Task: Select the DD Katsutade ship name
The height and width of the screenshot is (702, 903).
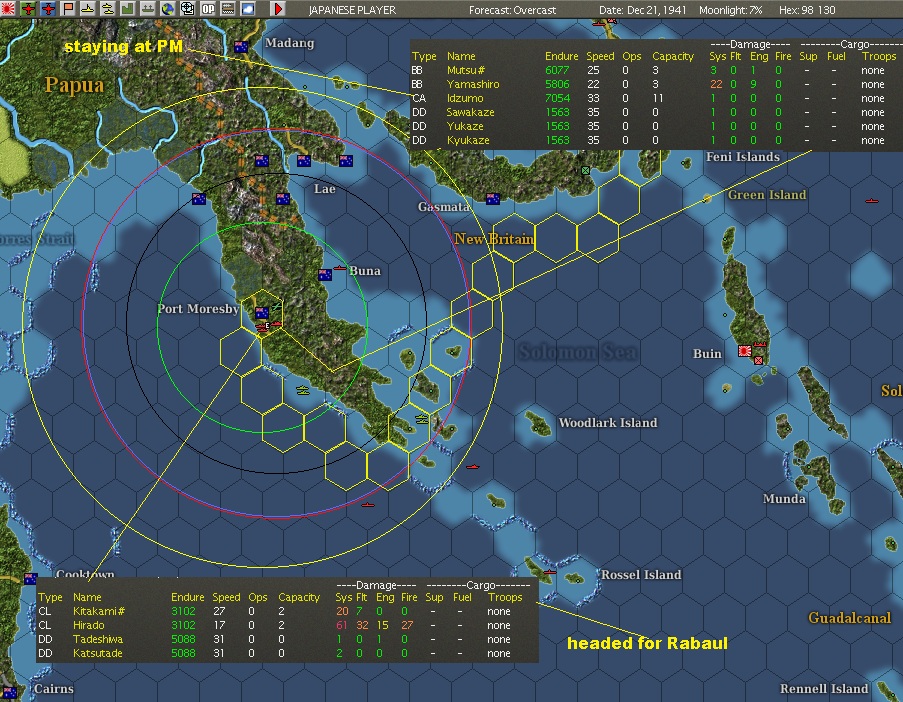Action: pyautogui.click(x=98, y=653)
